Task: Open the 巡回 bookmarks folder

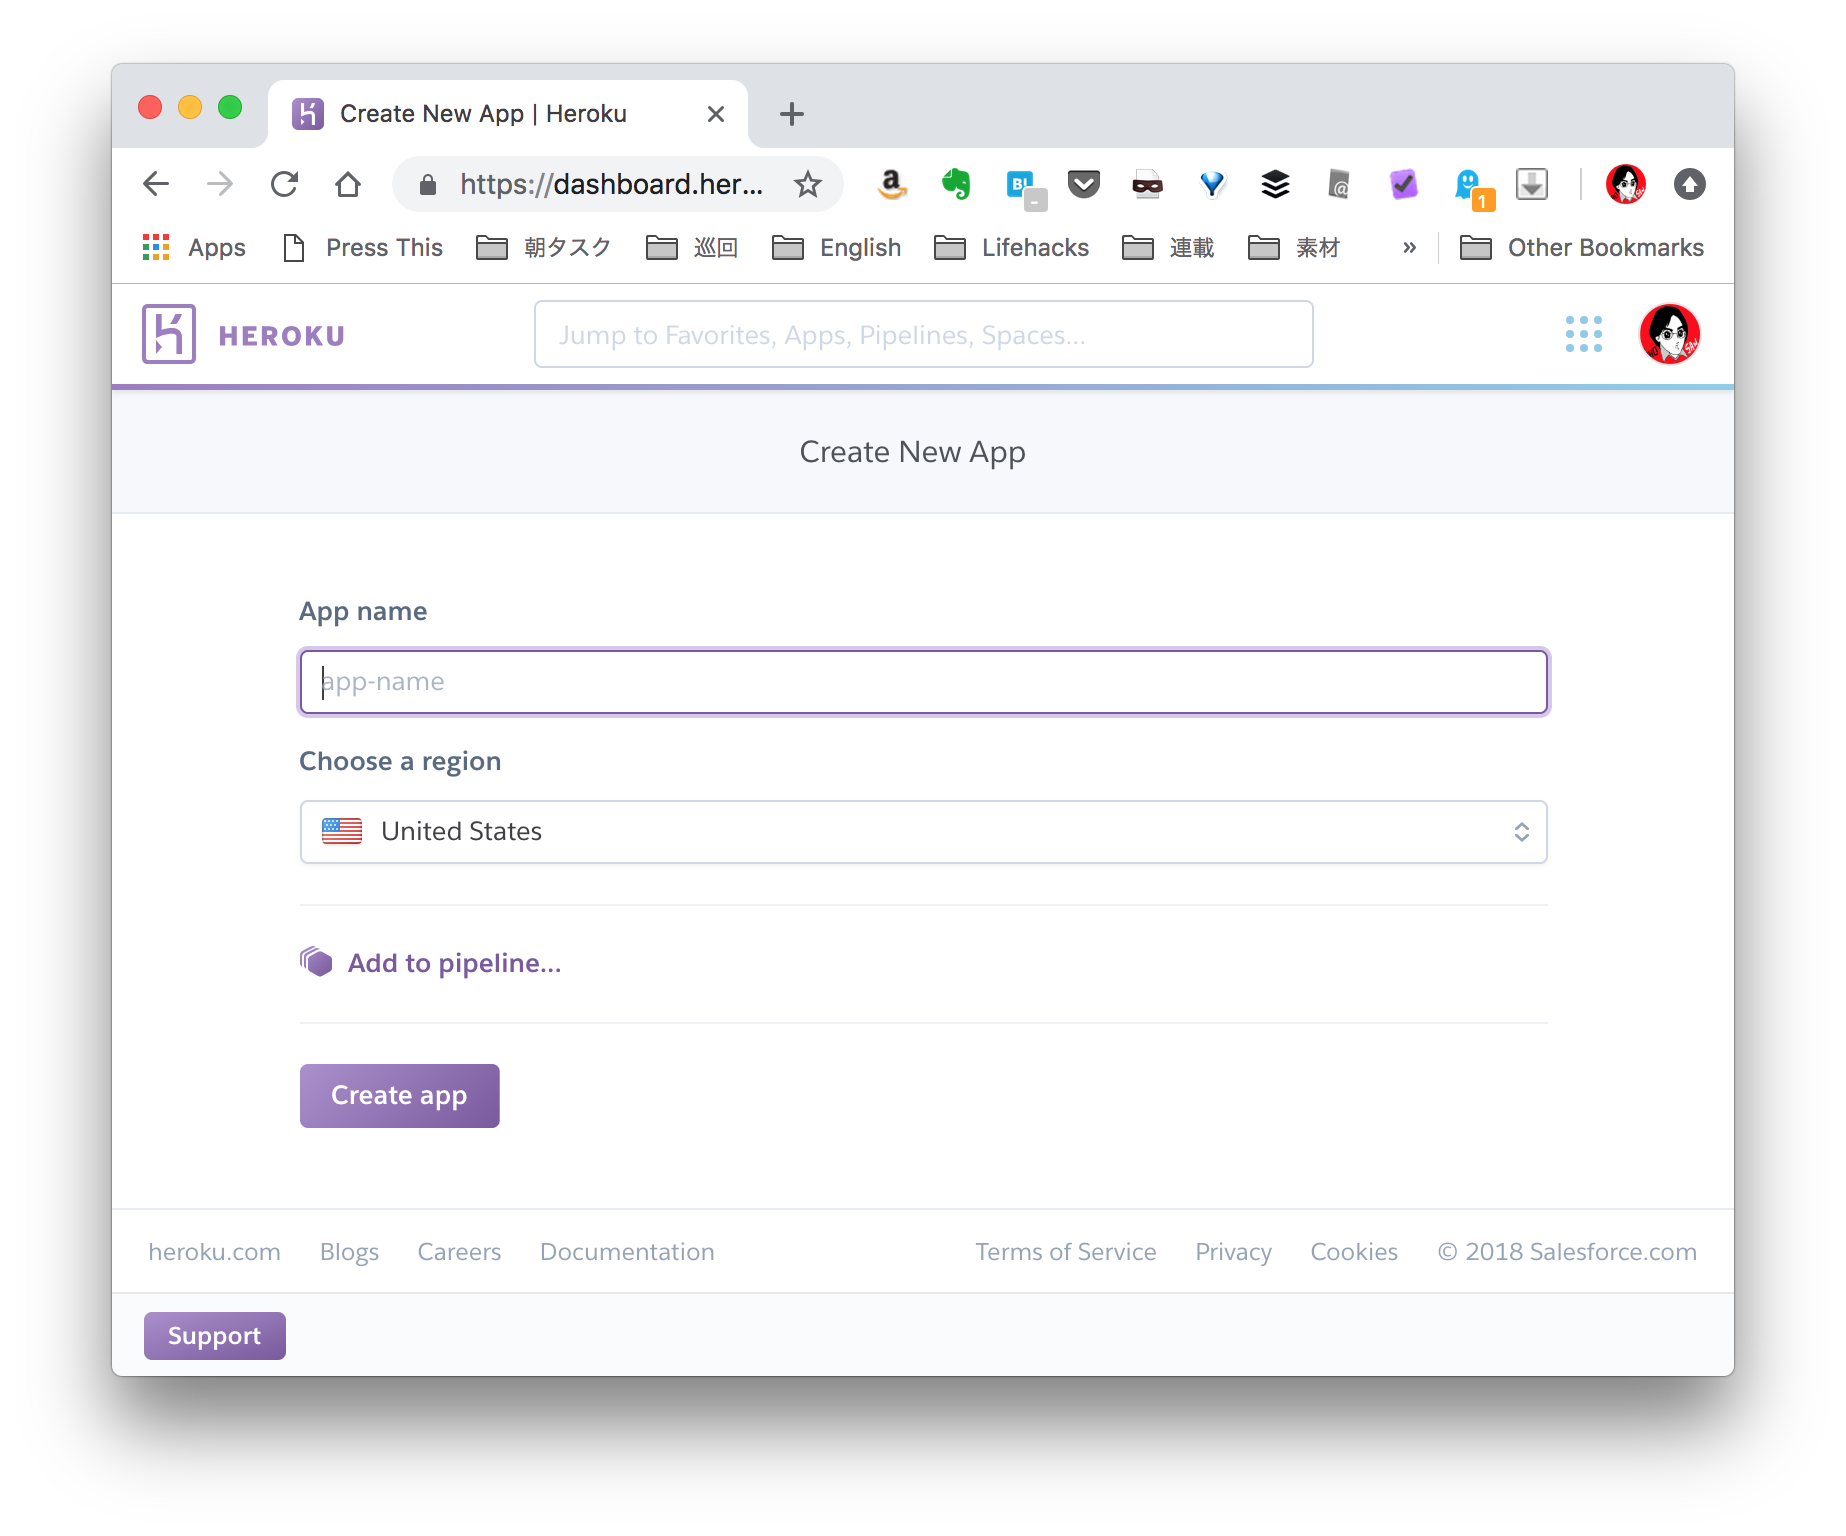Action: (692, 247)
